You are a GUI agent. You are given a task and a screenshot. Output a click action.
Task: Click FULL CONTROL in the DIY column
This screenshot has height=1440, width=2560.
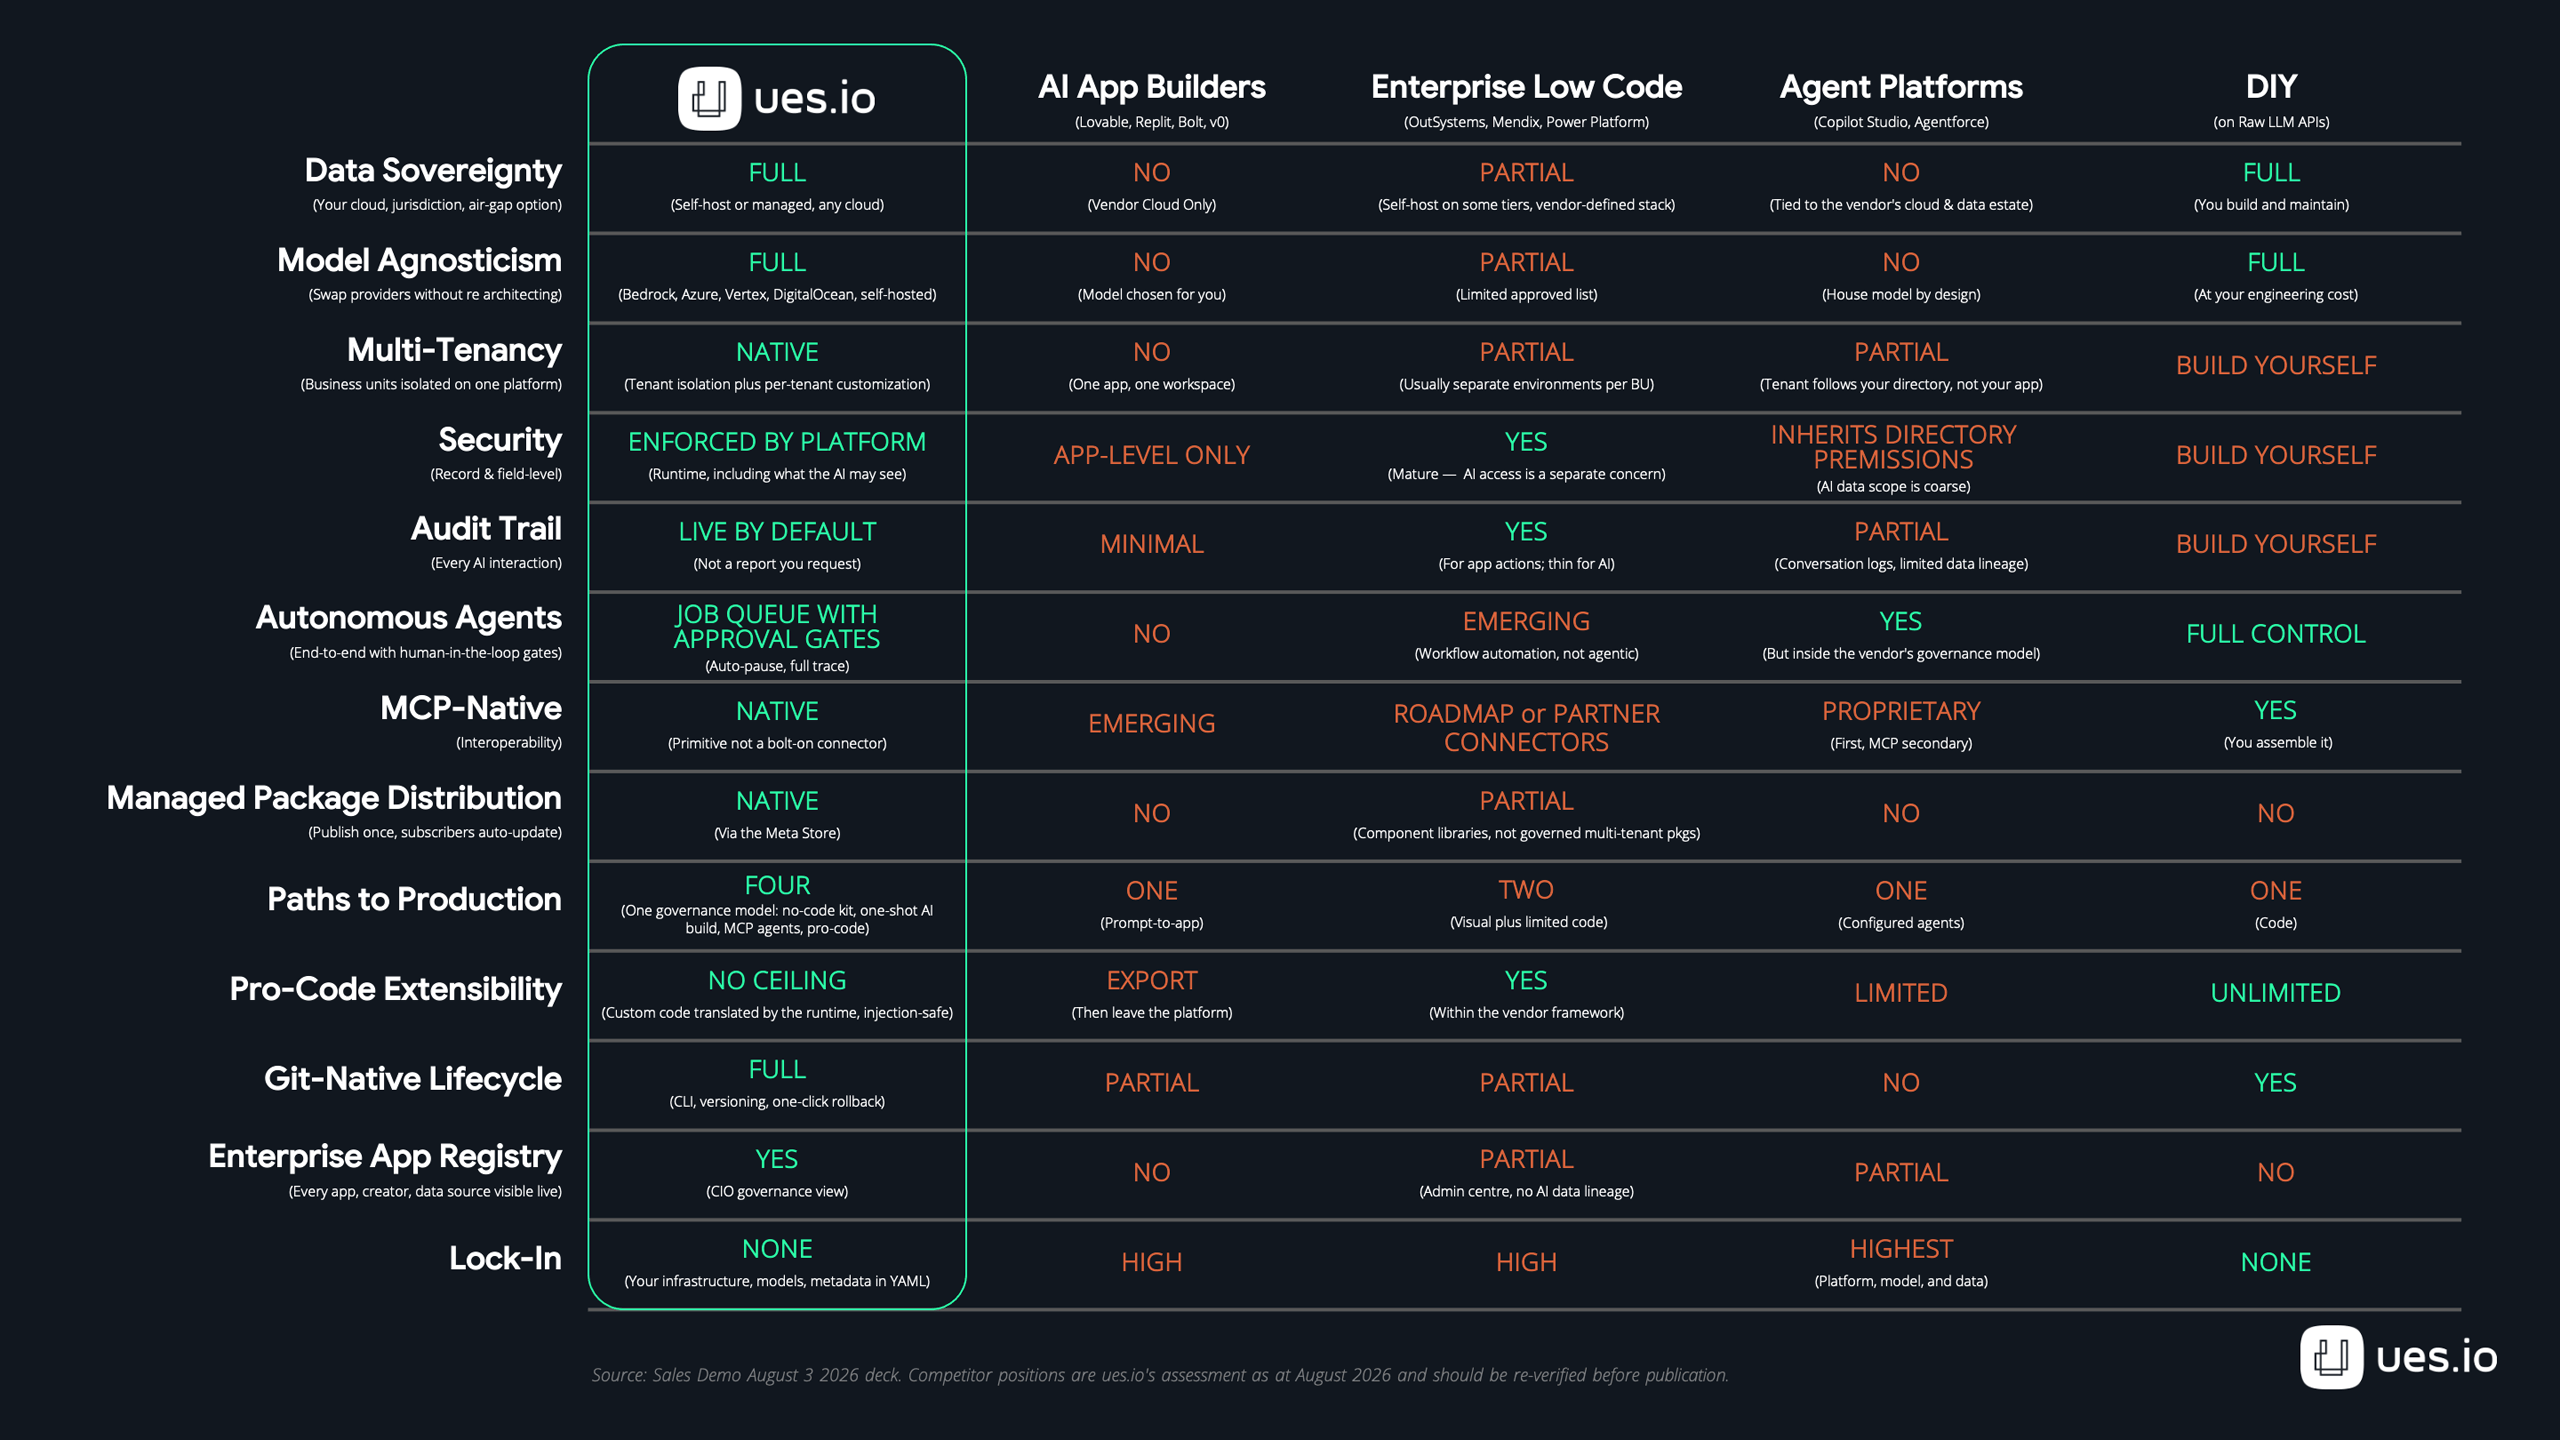tap(2275, 634)
